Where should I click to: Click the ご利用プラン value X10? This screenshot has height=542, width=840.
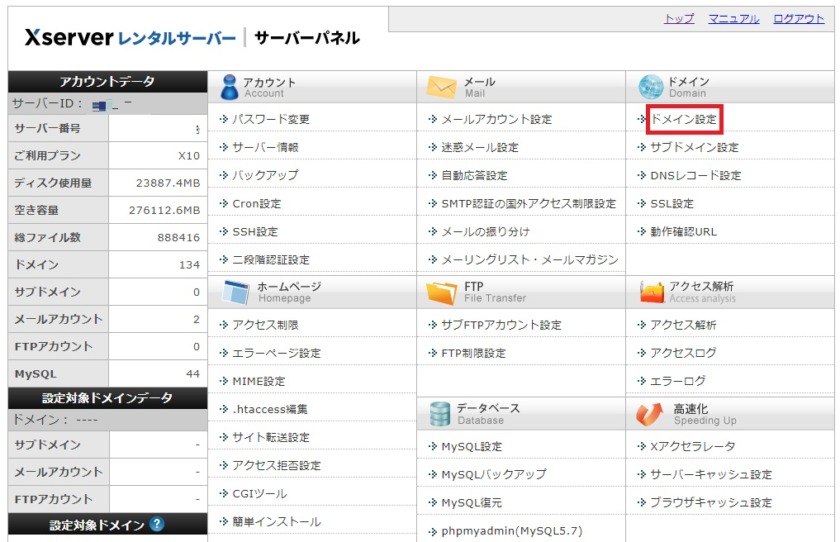(189, 156)
